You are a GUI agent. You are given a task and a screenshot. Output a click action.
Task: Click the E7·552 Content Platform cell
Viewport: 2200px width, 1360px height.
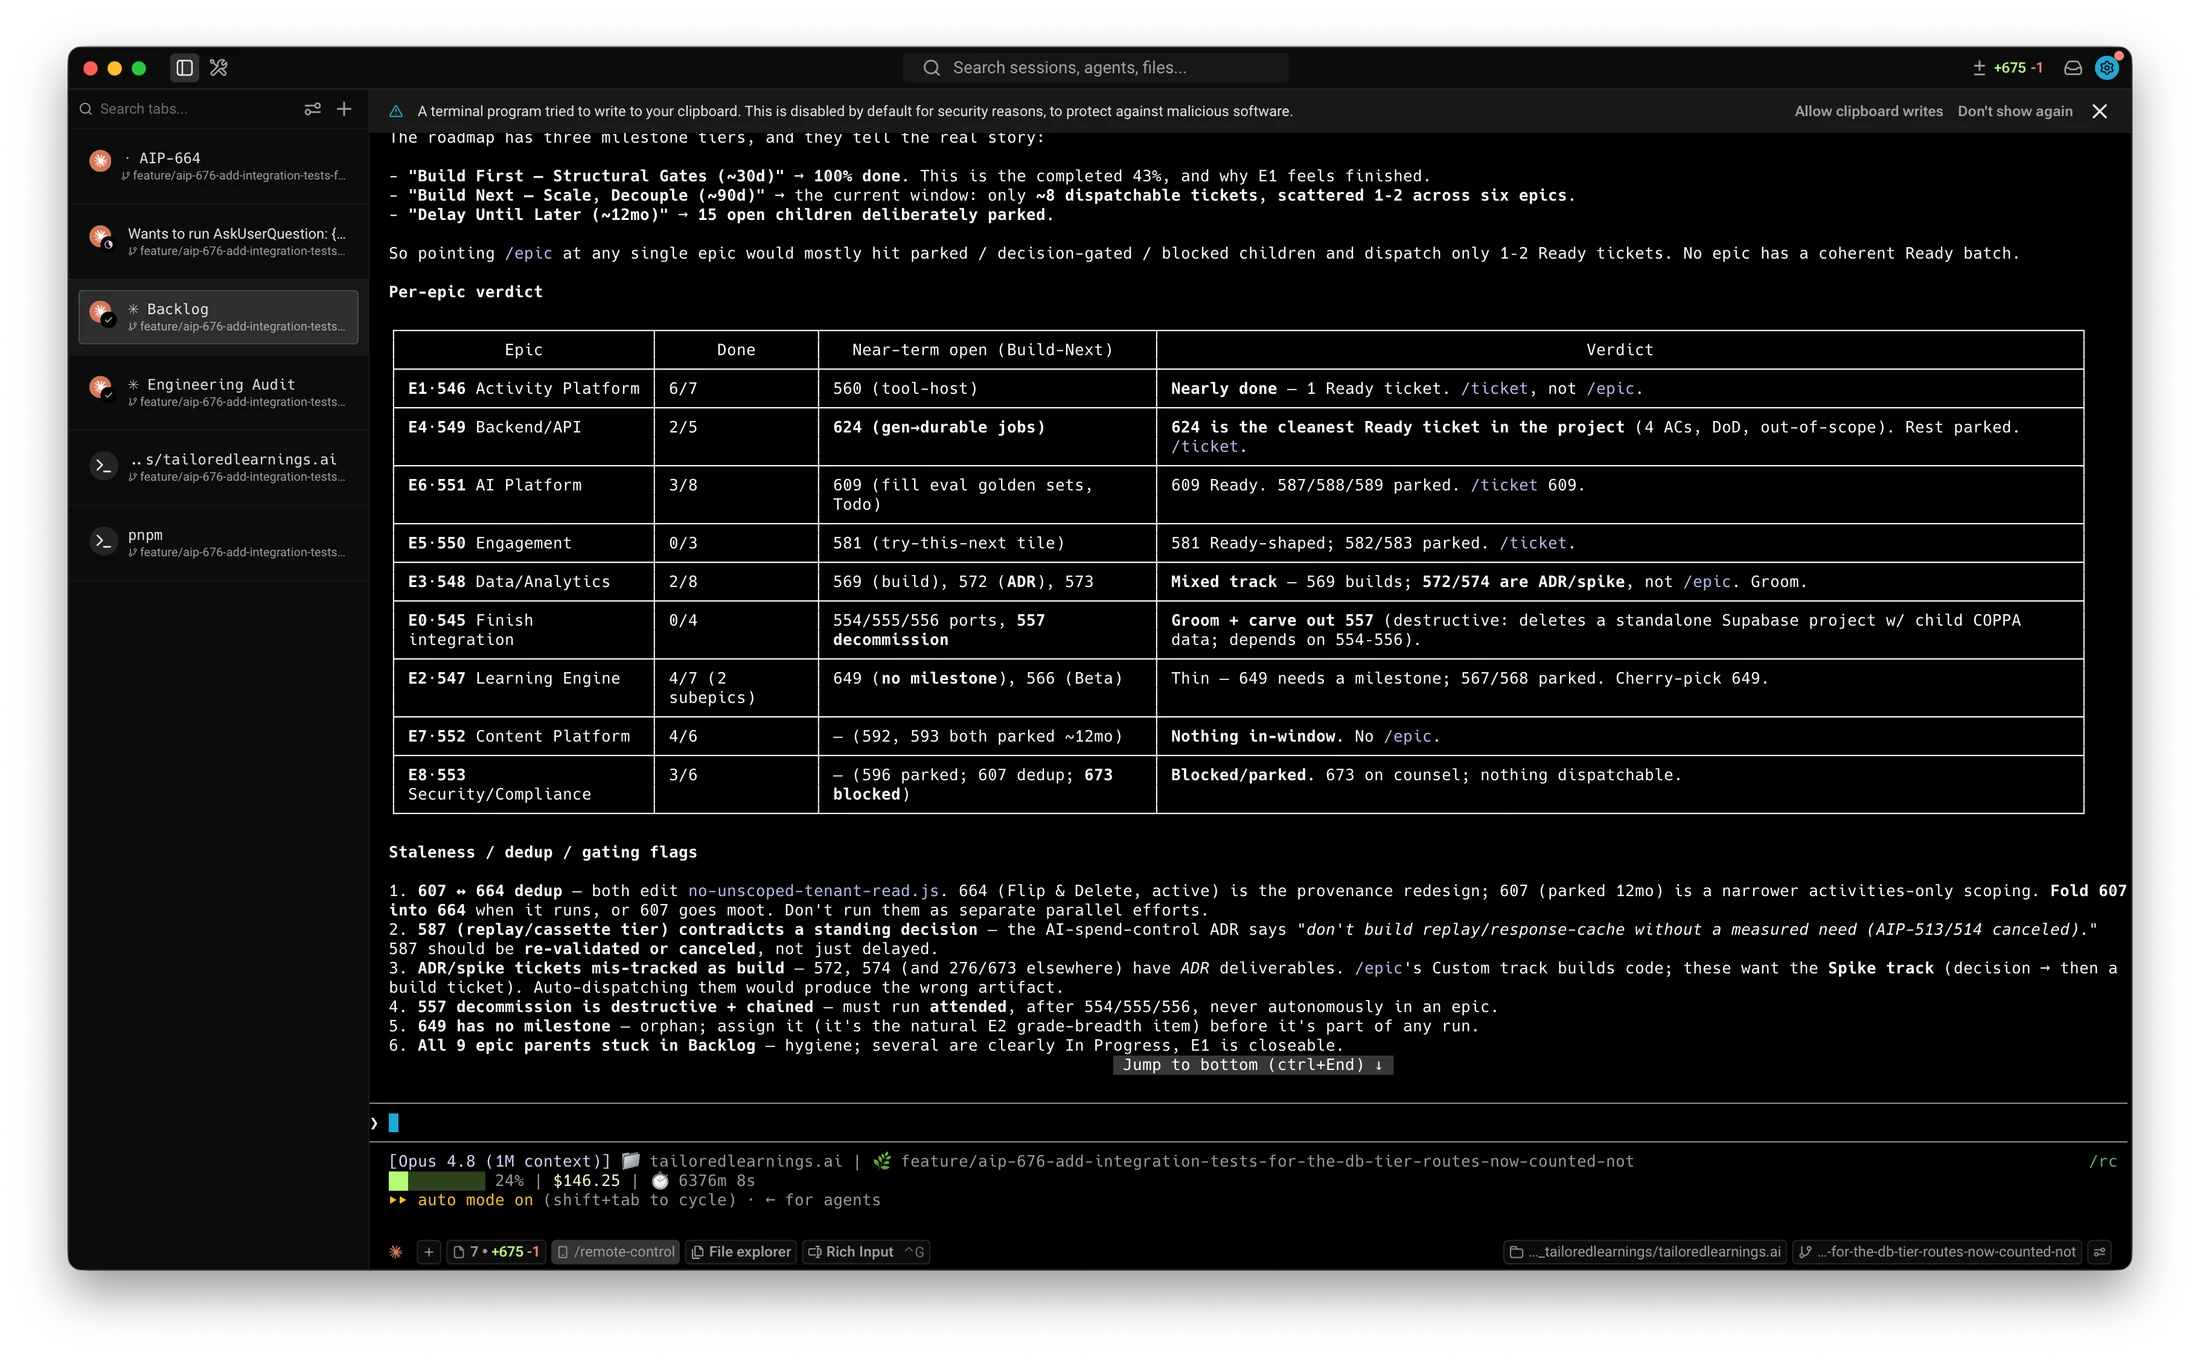[523, 736]
